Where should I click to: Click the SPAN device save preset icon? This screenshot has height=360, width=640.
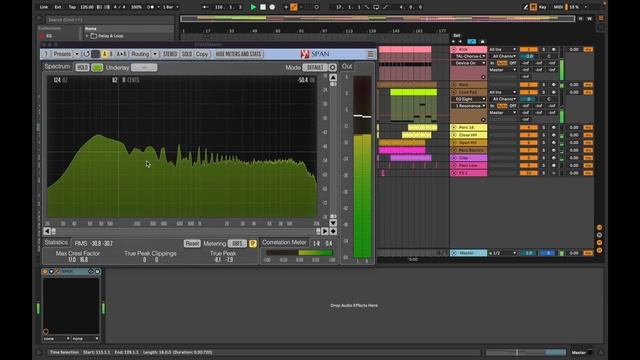pyautogui.click(x=98, y=271)
